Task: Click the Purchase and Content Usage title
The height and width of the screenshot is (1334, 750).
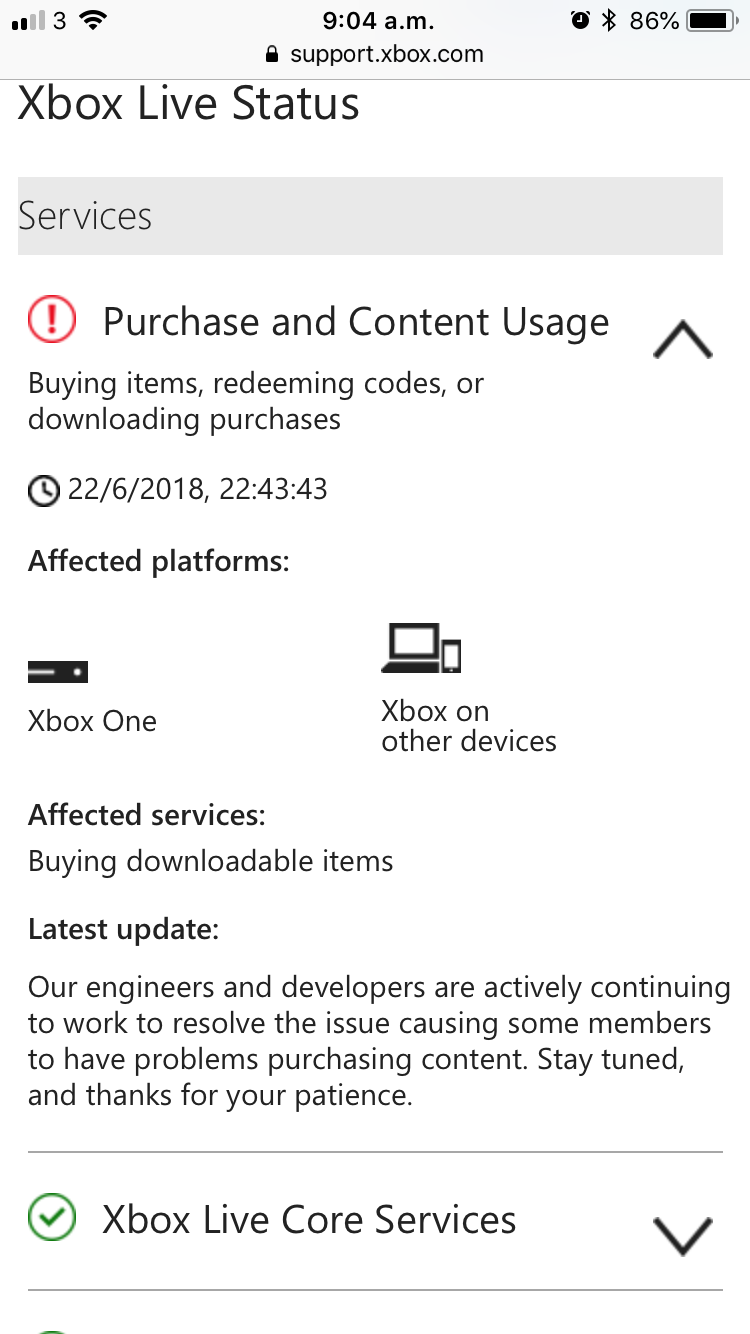Action: pos(356,323)
